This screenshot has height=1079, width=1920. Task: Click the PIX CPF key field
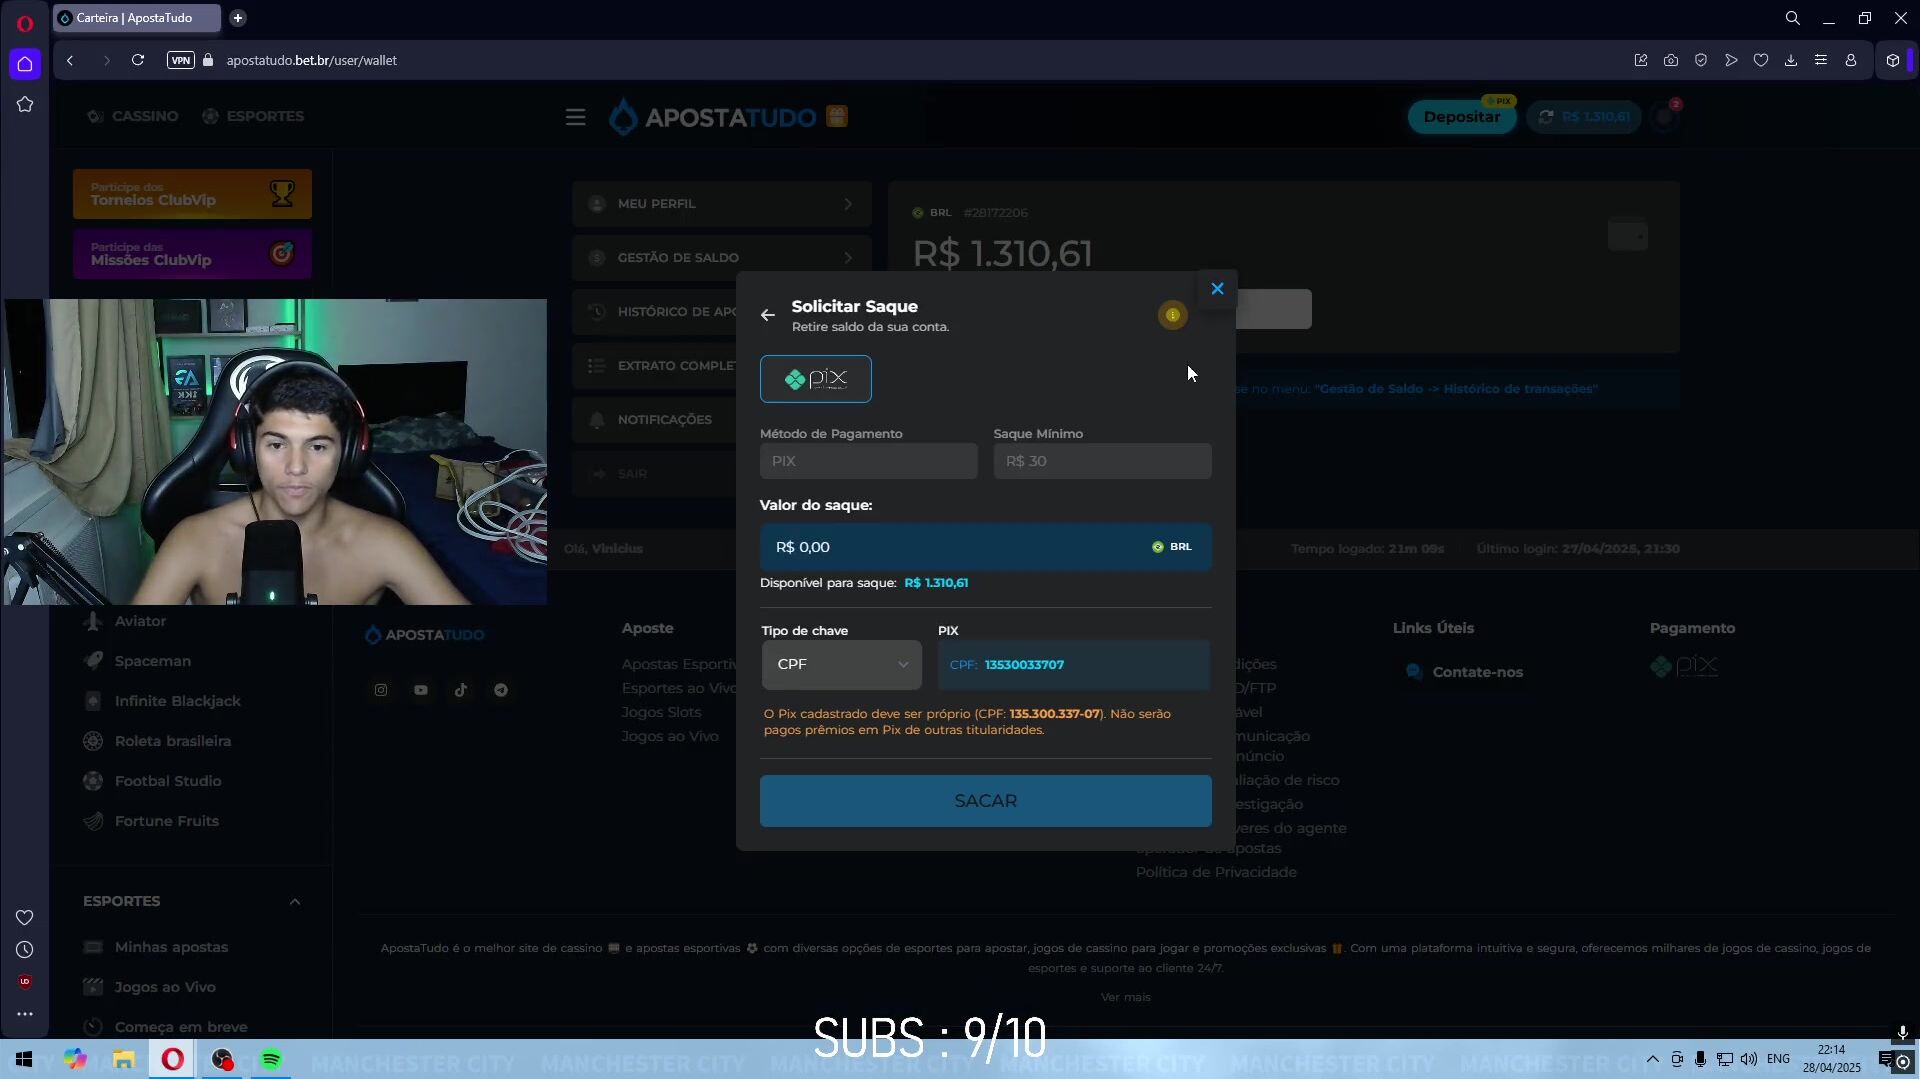(1073, 665)
